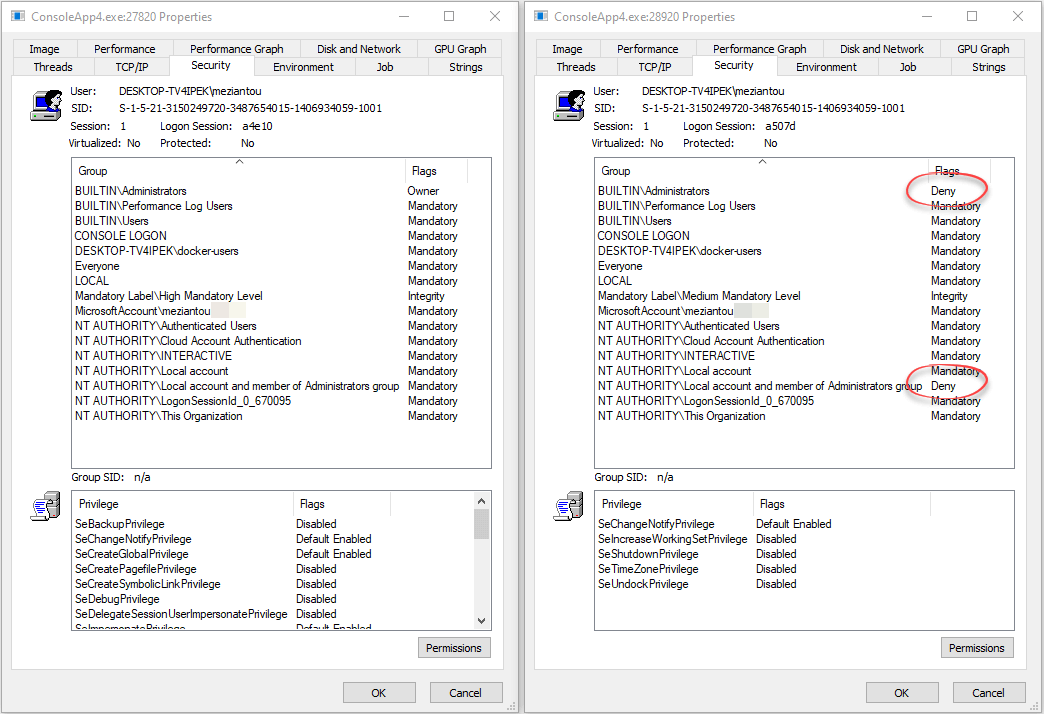The image size is (1044, 714).
Task: Click Cancel in the 27820 Properties window
Action: click(x=465, y=693)
